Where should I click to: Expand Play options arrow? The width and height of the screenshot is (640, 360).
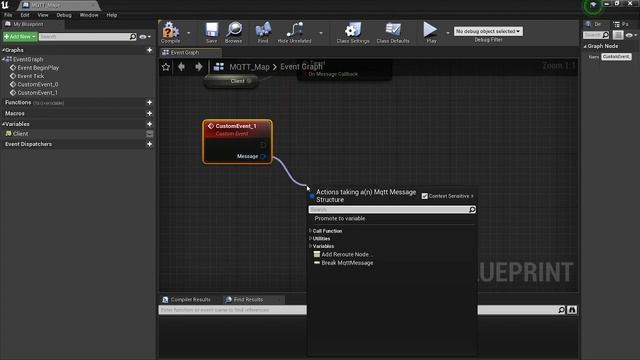click(x=447, y=33)
